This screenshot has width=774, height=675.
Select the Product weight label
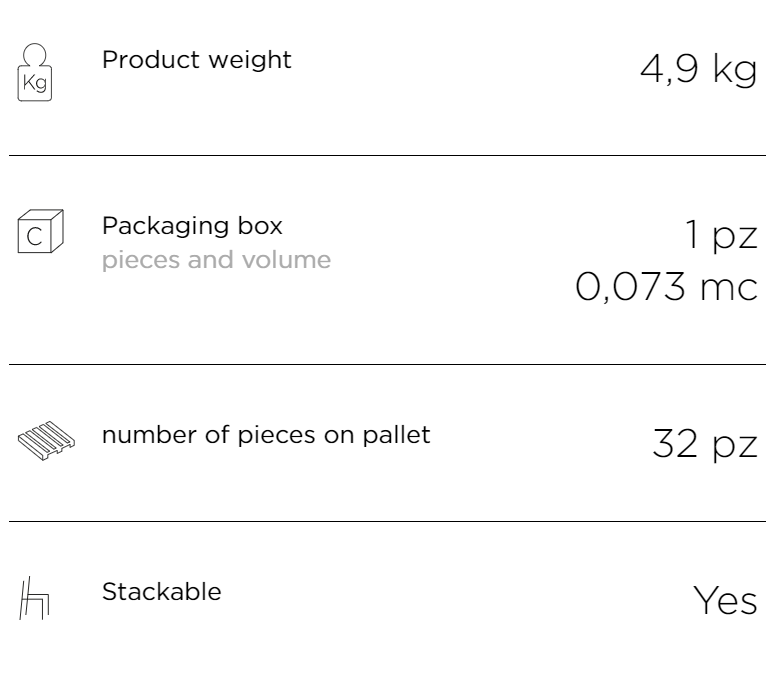(196, 60)
